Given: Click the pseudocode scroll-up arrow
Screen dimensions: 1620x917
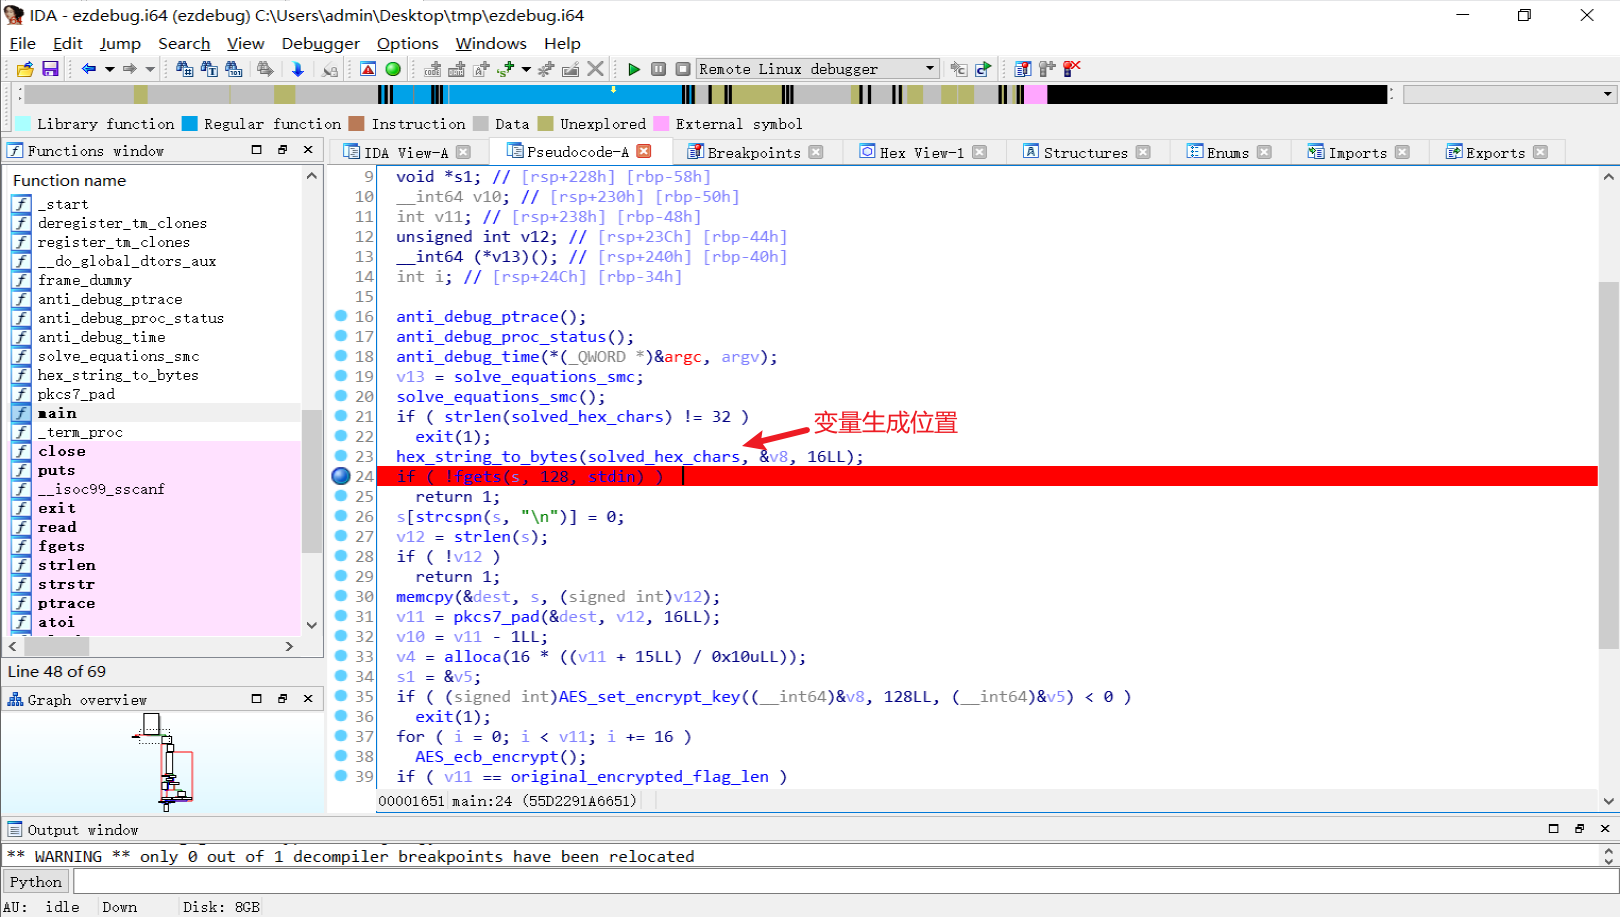Looking at the screenshot, I should (x=1608, y=177).
